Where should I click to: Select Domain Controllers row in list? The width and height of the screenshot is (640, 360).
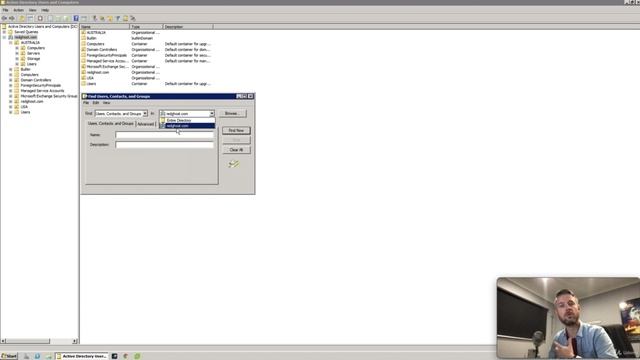102,49
